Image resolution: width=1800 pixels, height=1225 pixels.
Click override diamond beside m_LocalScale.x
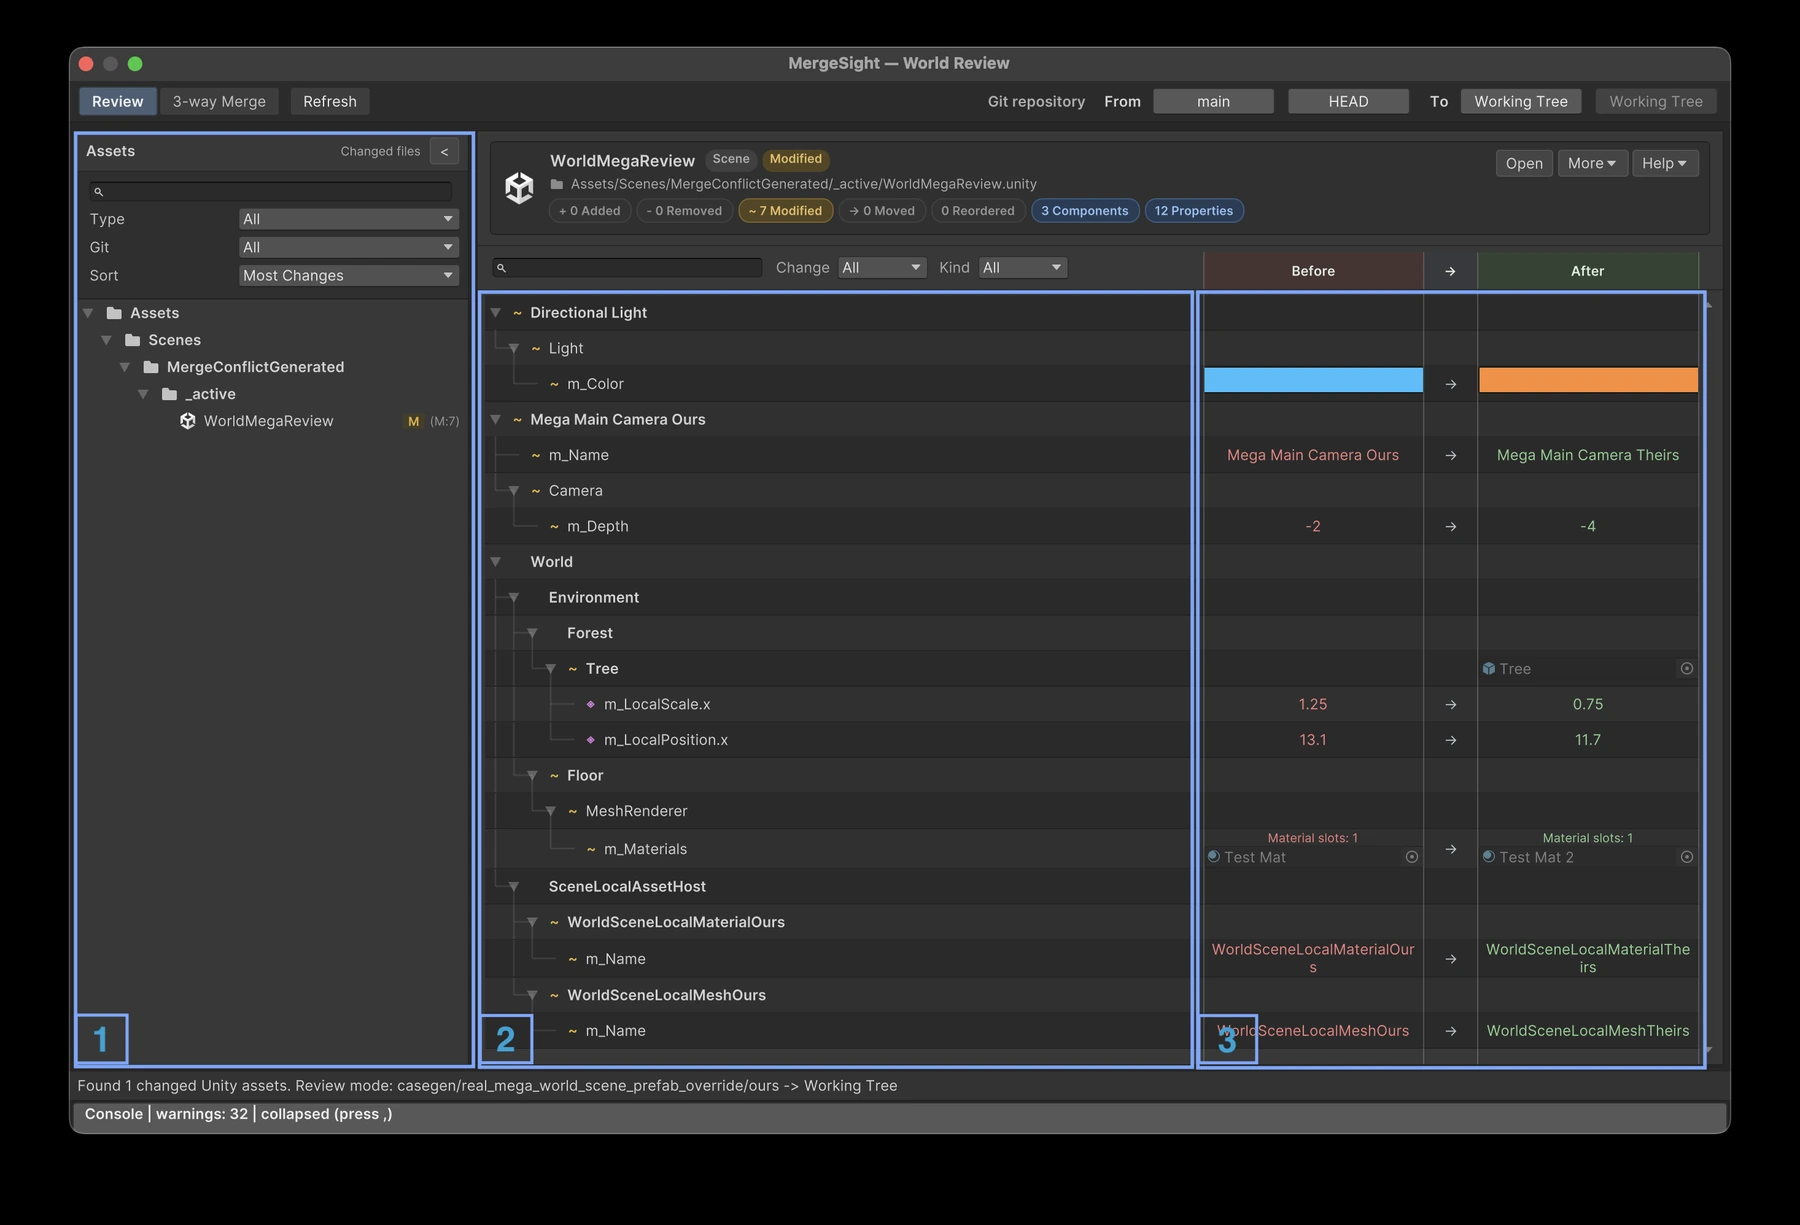591,705
